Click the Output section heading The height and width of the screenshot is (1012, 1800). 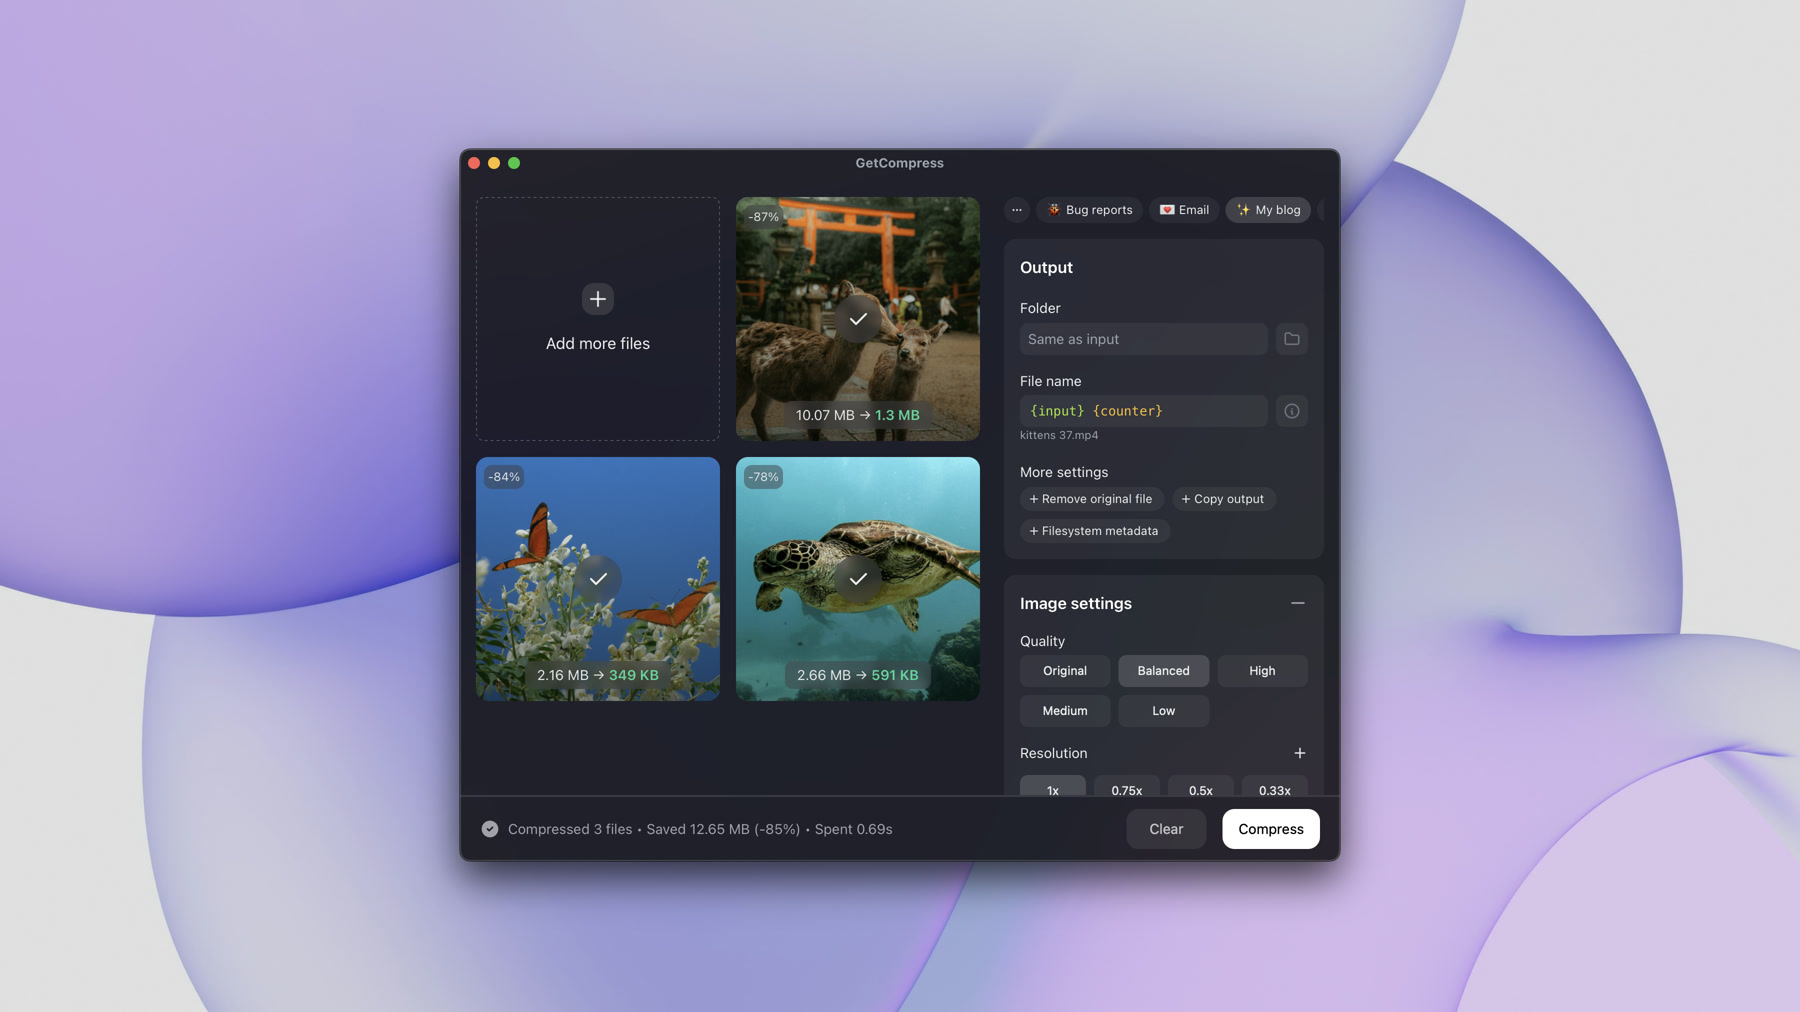1046,267
